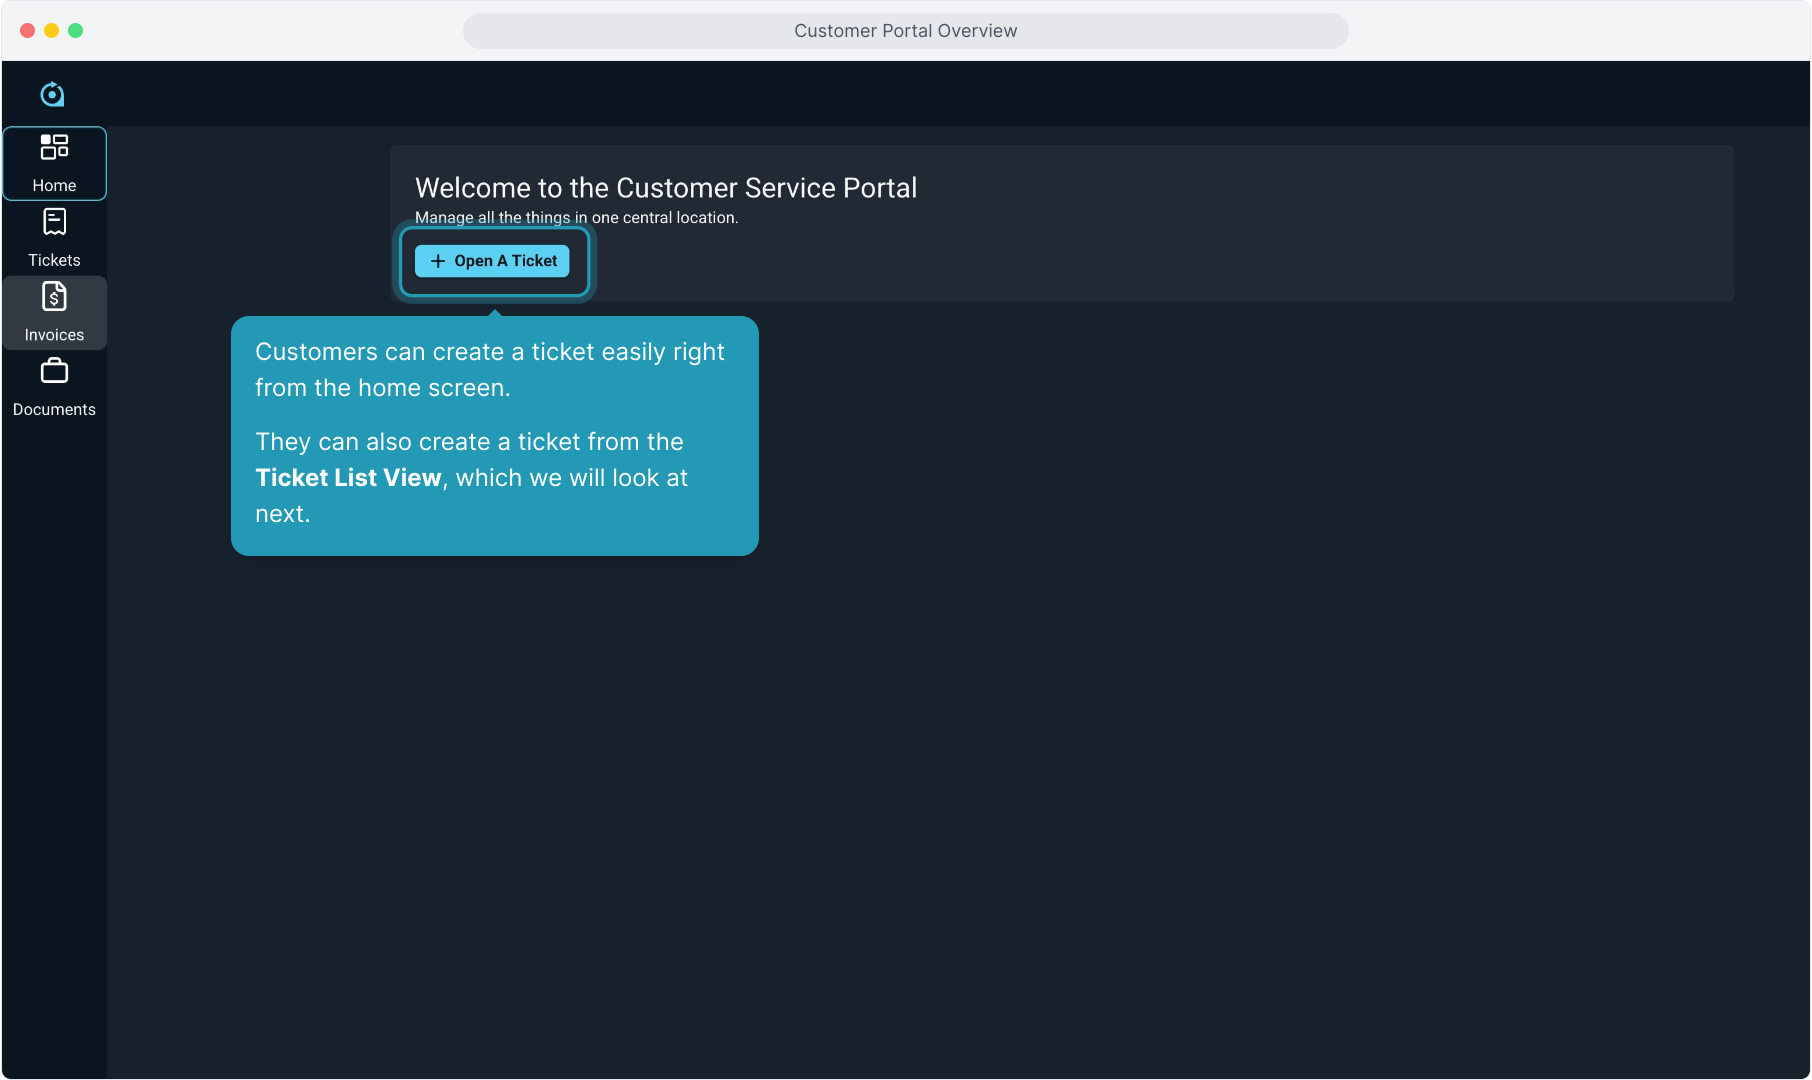Click the plus icon on Open A Ticket
The height and width of the screenshot is (1080, 1812).
pos(437,261)
